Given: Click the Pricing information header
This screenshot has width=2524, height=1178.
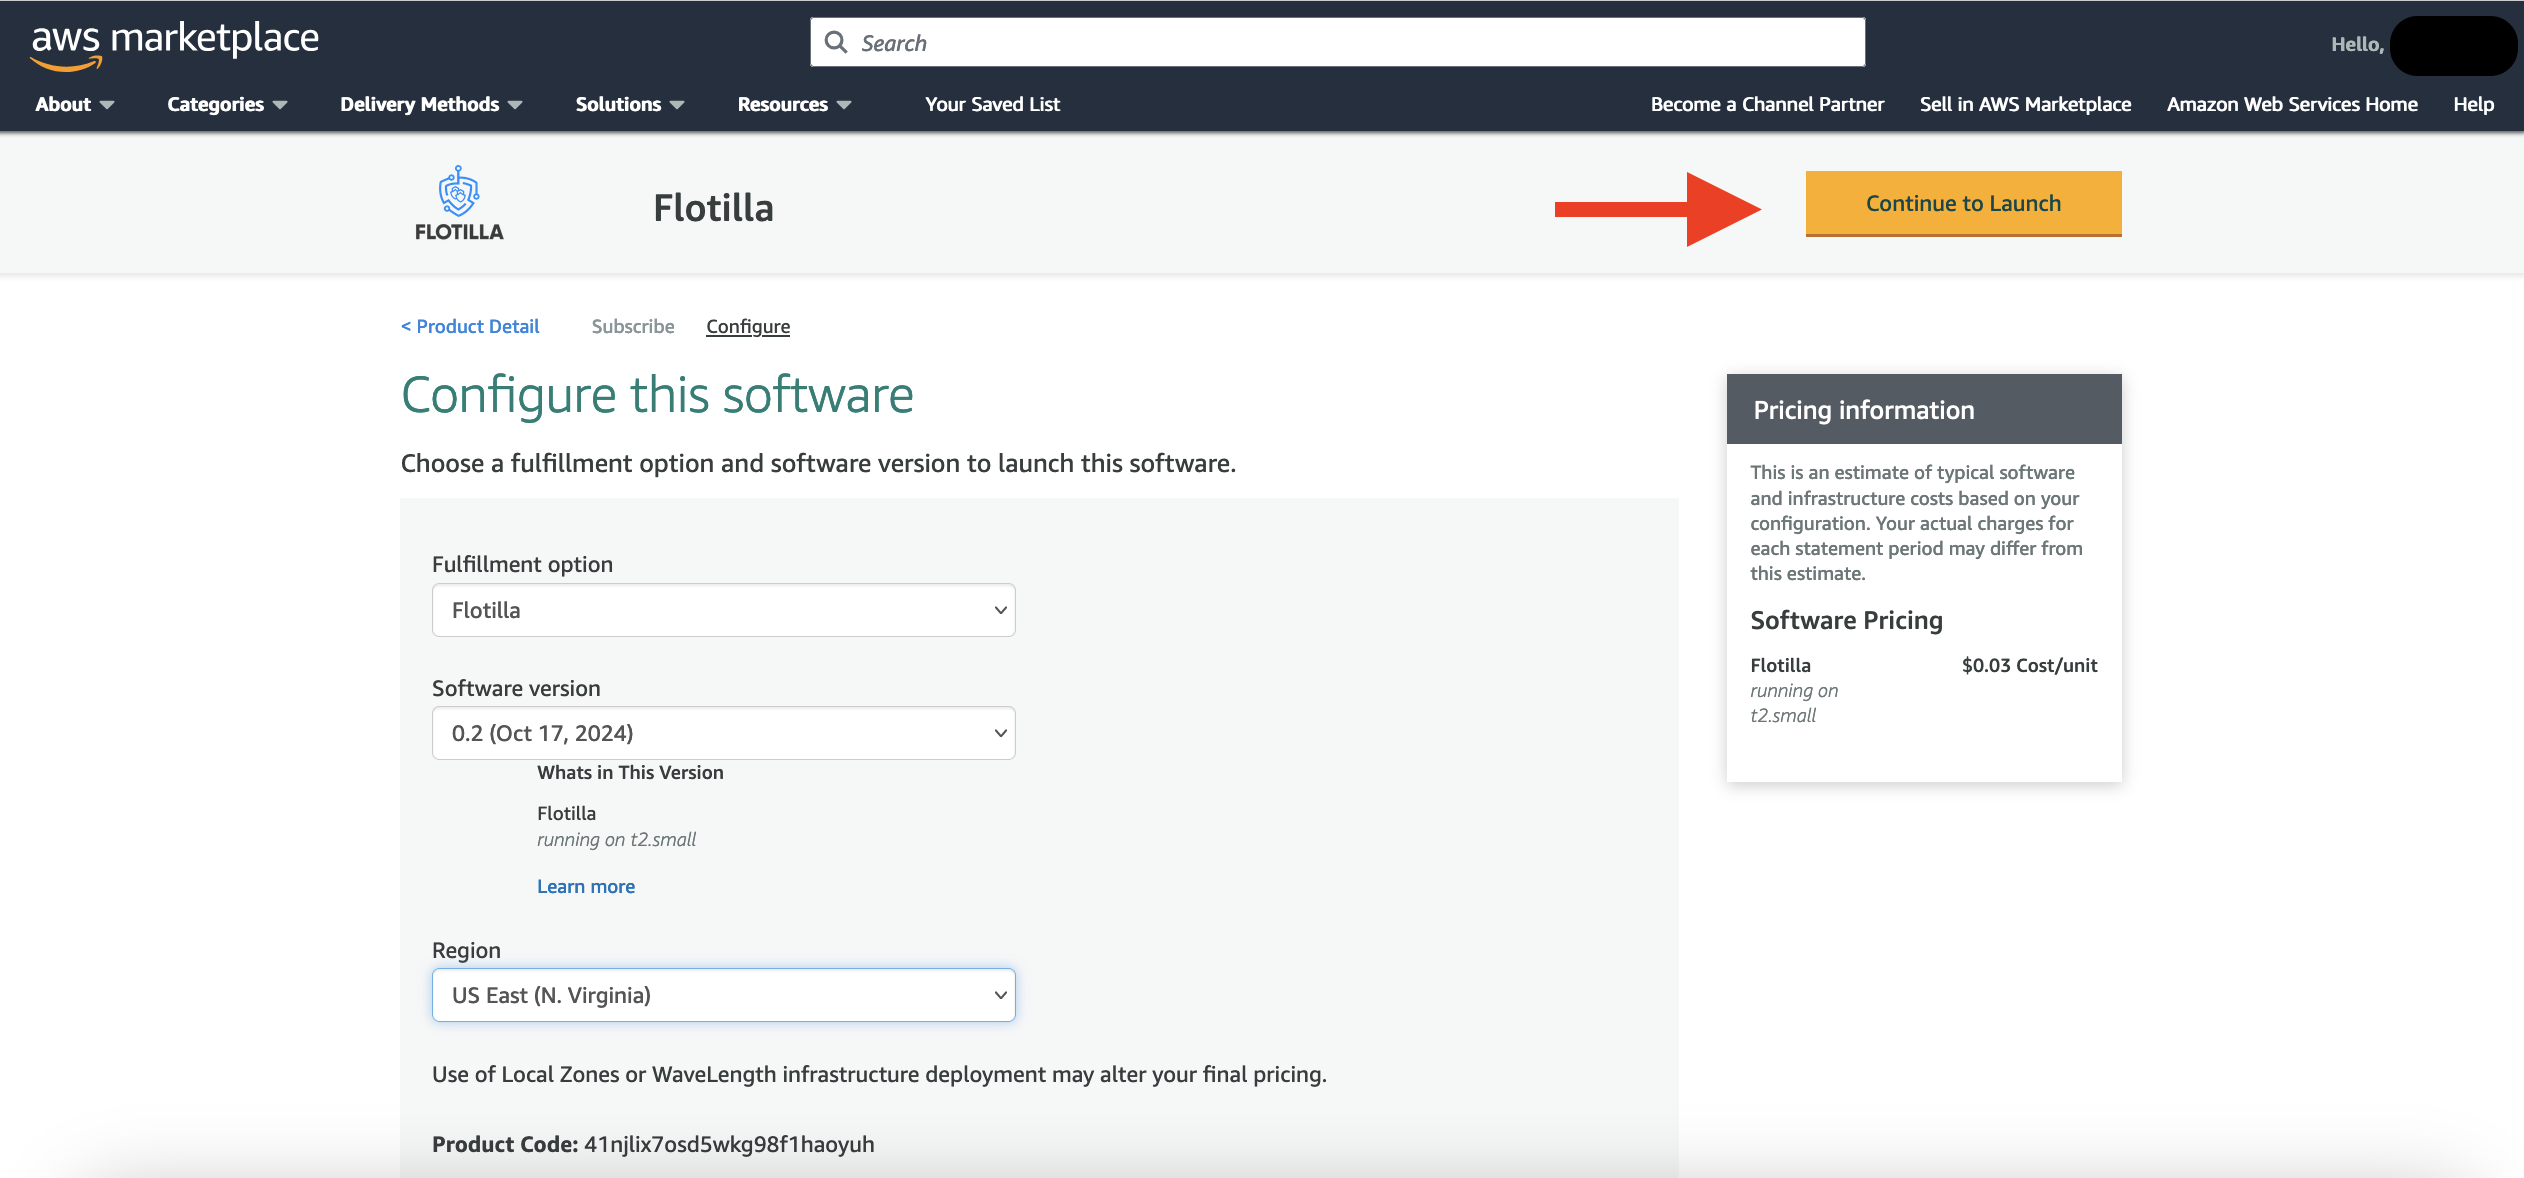Looking at the screenshot, I should click(1924, 409).
